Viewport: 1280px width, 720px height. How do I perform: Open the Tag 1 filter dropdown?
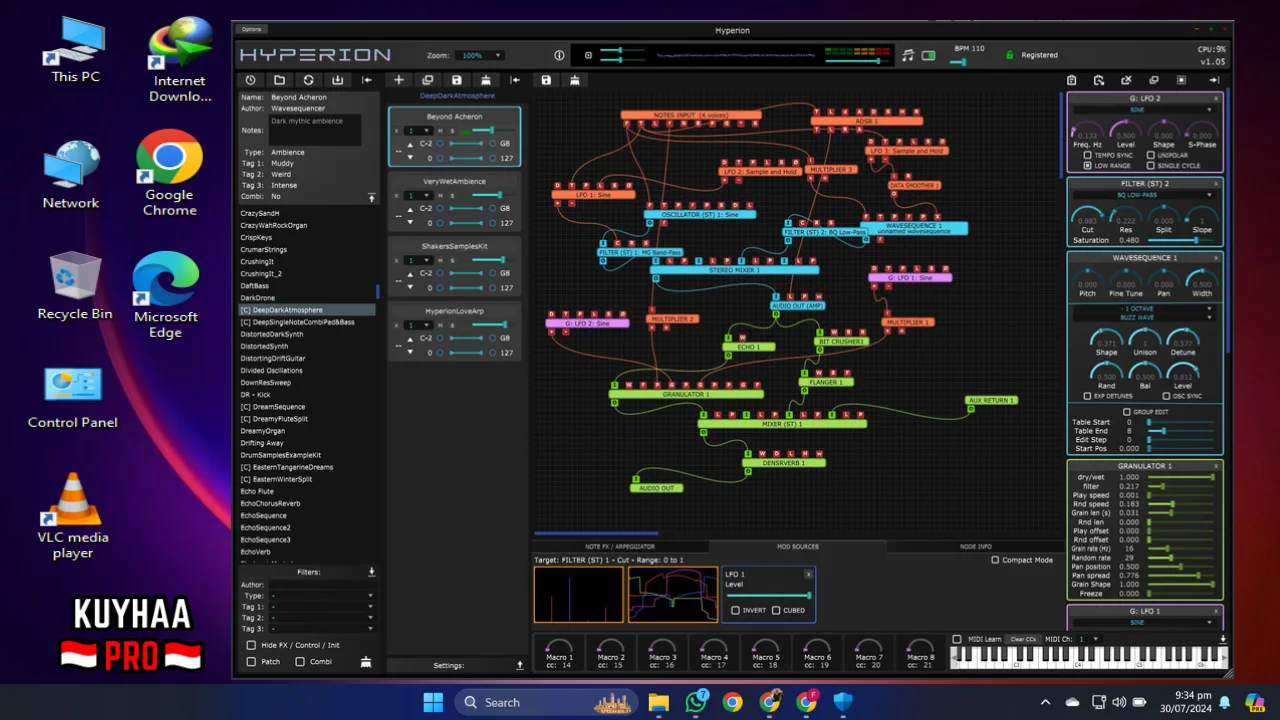pos(322,606)
